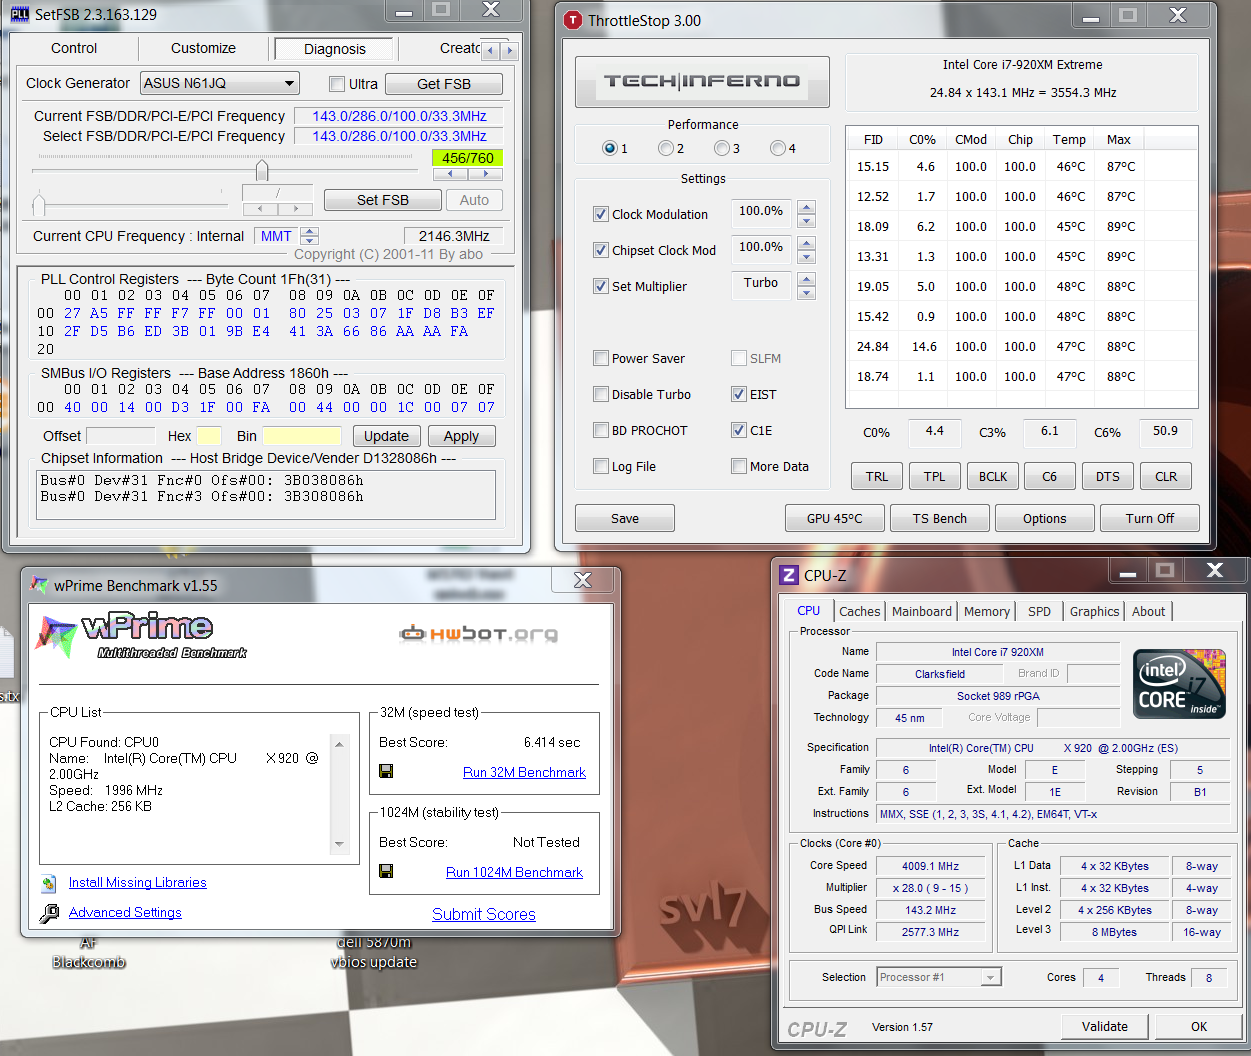The width and height of the screenshot is (1251, 1056).
Task: Click the Validate button in CPU-Z
Action: (1105, 1026)
